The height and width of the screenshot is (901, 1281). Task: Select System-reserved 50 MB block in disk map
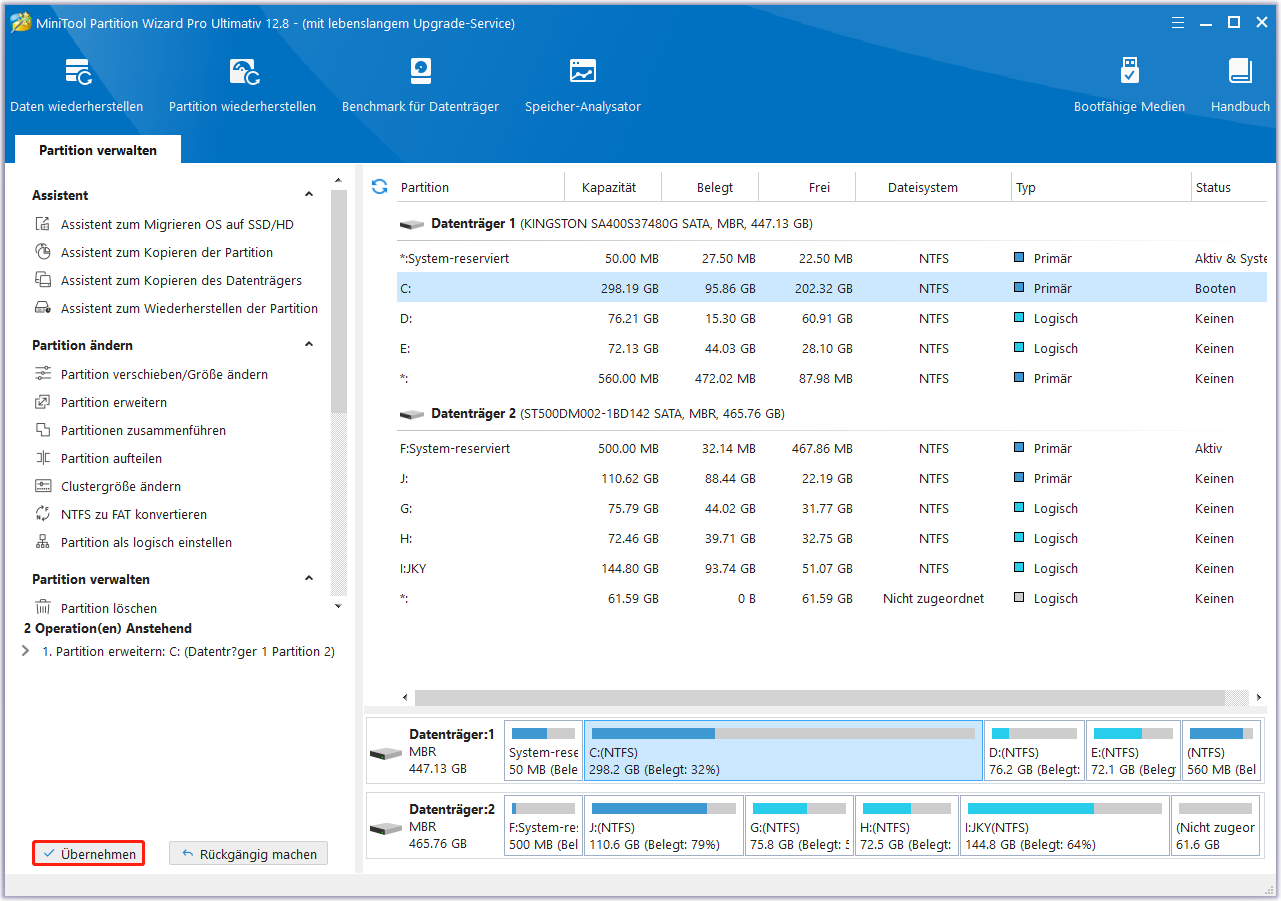point(543,751)
